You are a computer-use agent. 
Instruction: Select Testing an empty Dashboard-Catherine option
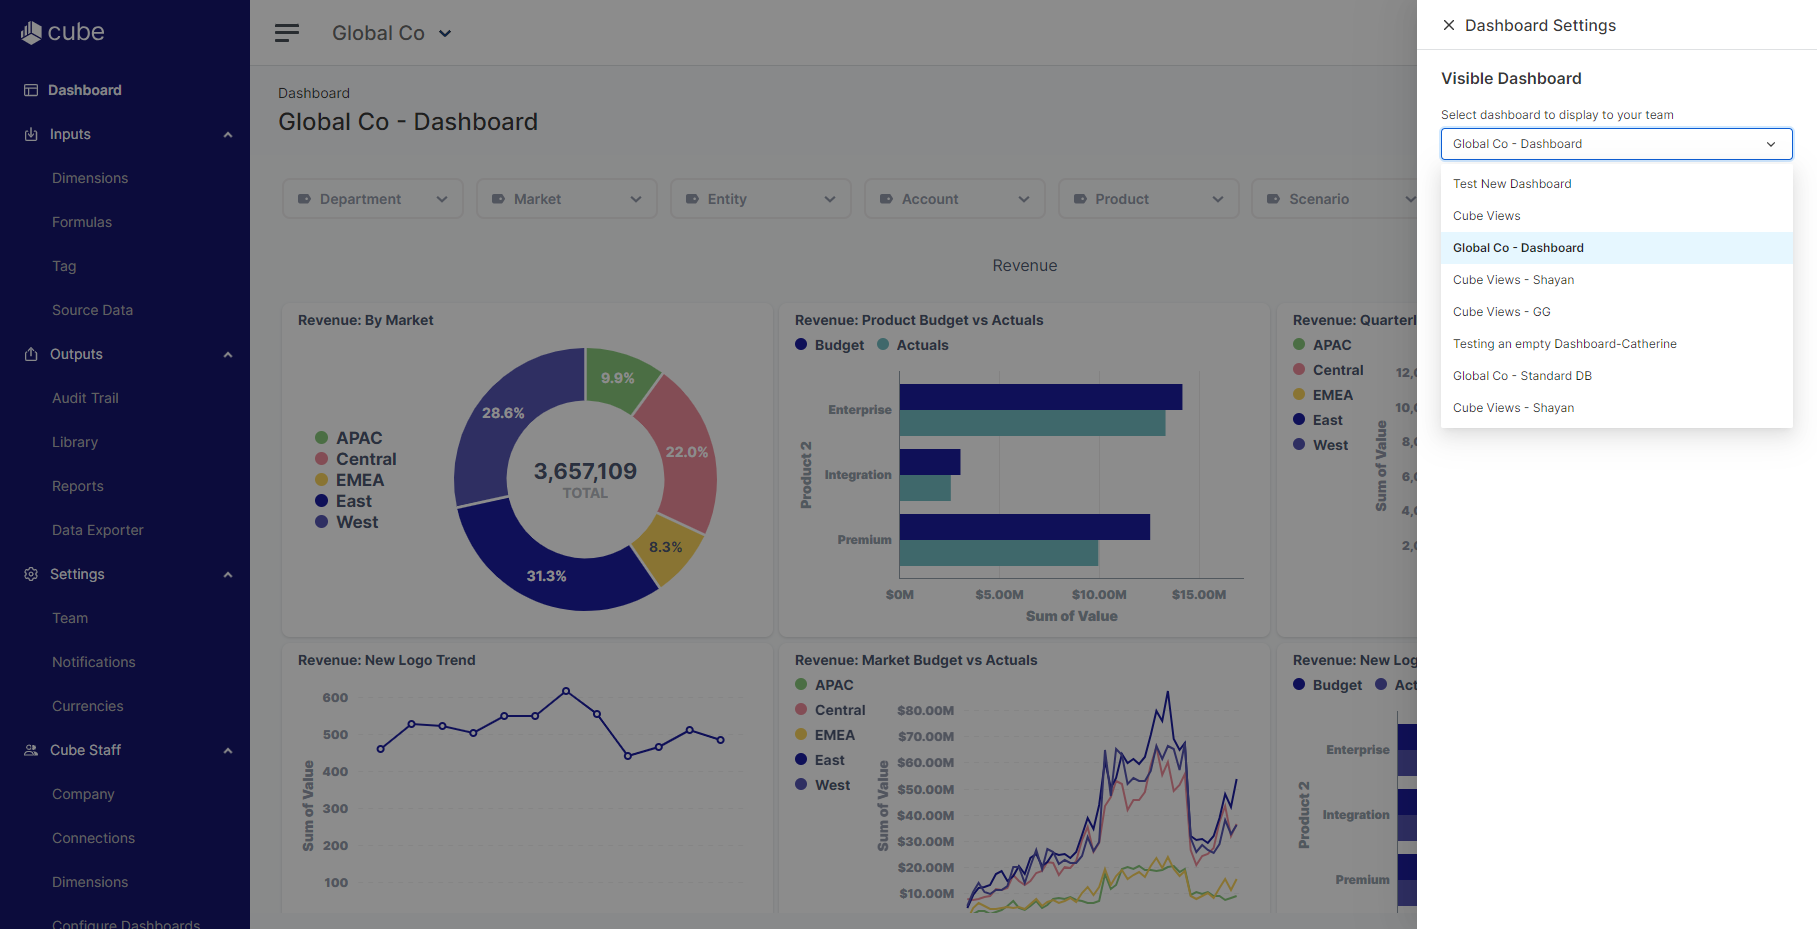[1617, 344]
